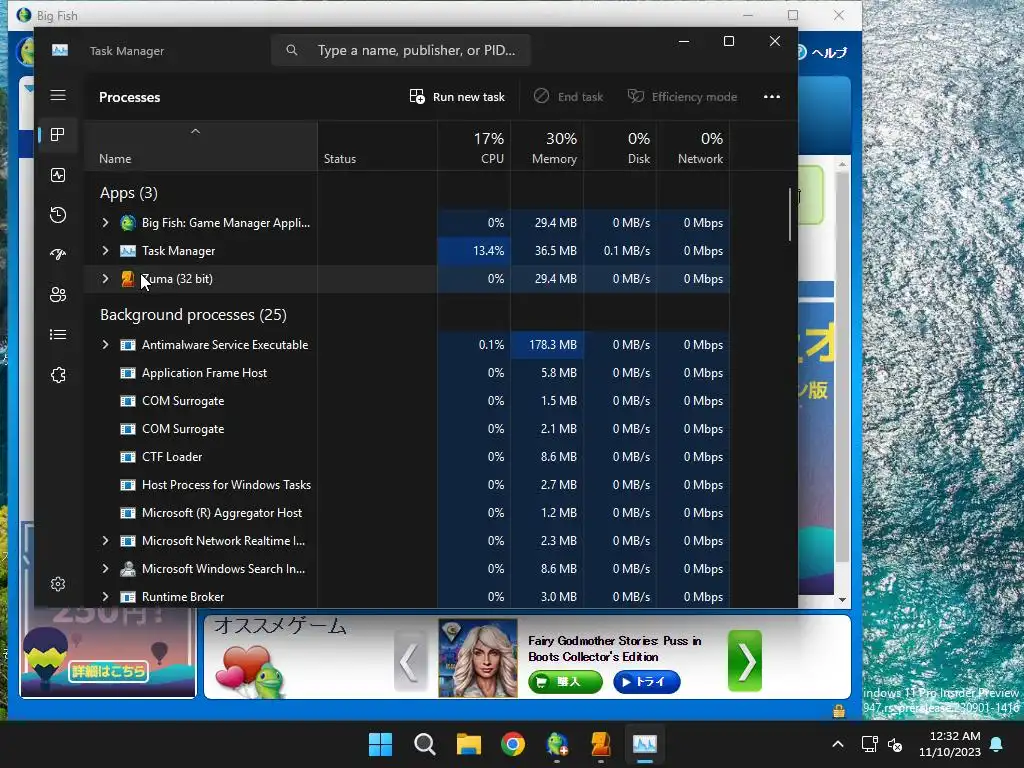Sort processes by Disk column header
This screenshot has width=1024, height=768.
pos(620,147)
